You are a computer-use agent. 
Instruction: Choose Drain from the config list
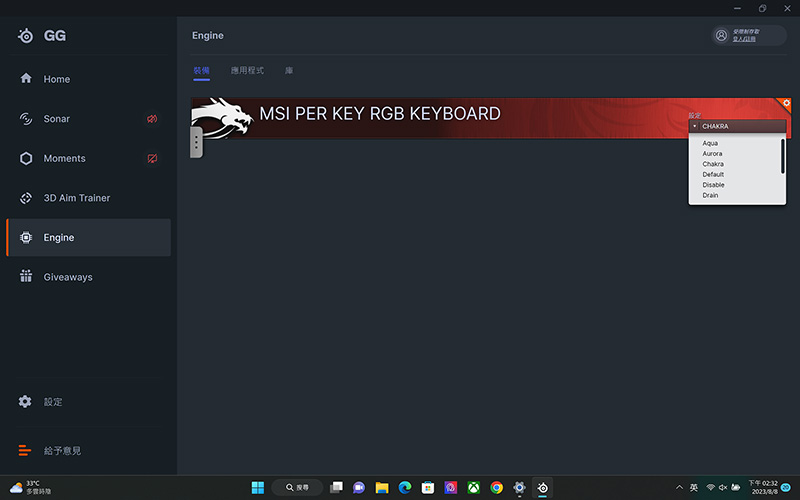coord(710,195)
